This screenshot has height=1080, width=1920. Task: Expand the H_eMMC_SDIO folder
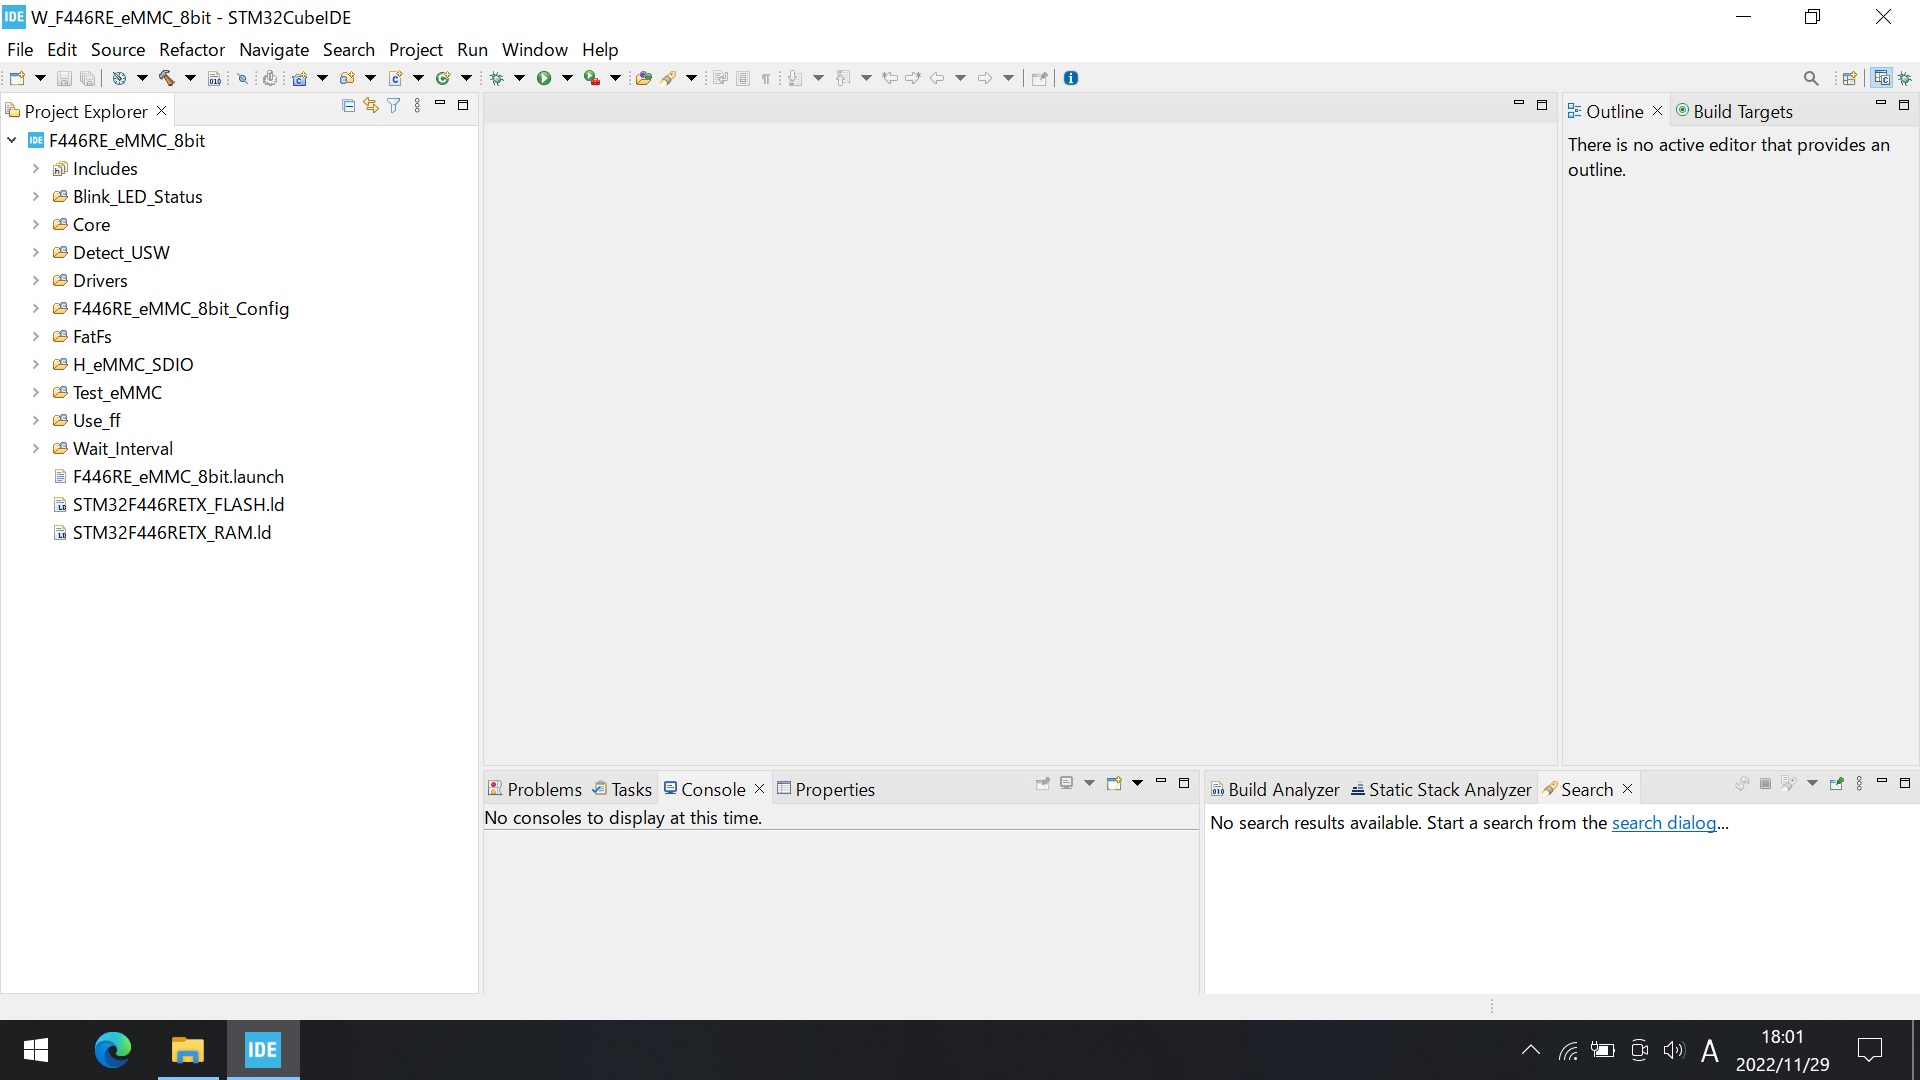point(36,365)
